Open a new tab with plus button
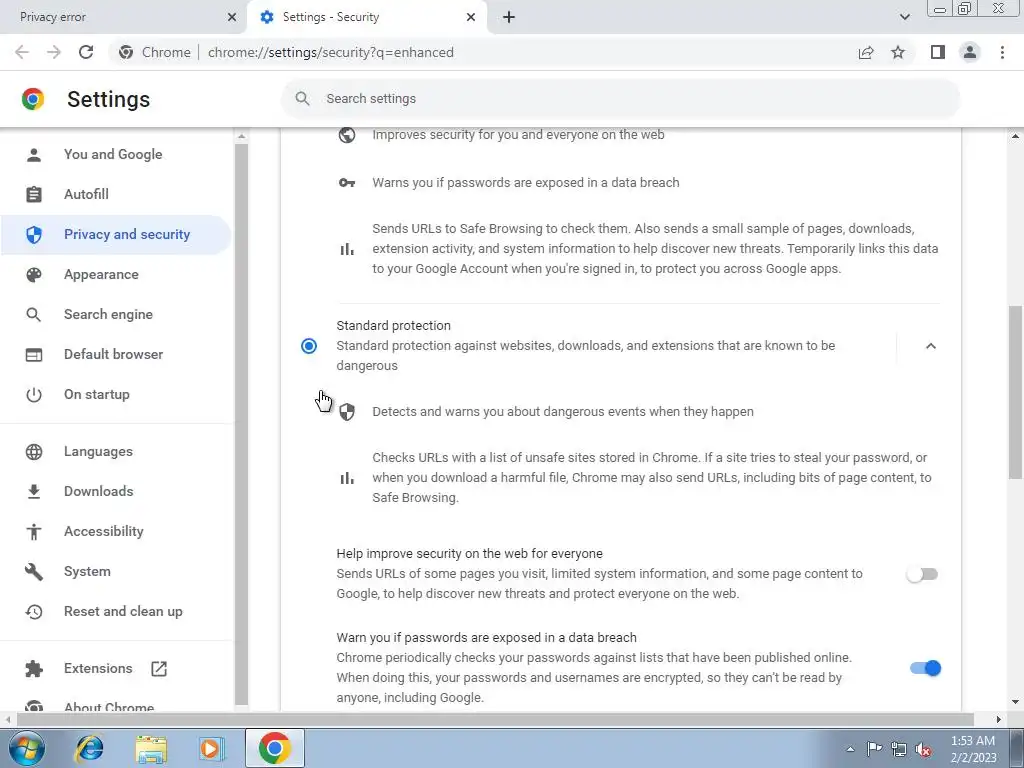The height and width of the screenshot is (768, 1024). [x=509, y=17]
